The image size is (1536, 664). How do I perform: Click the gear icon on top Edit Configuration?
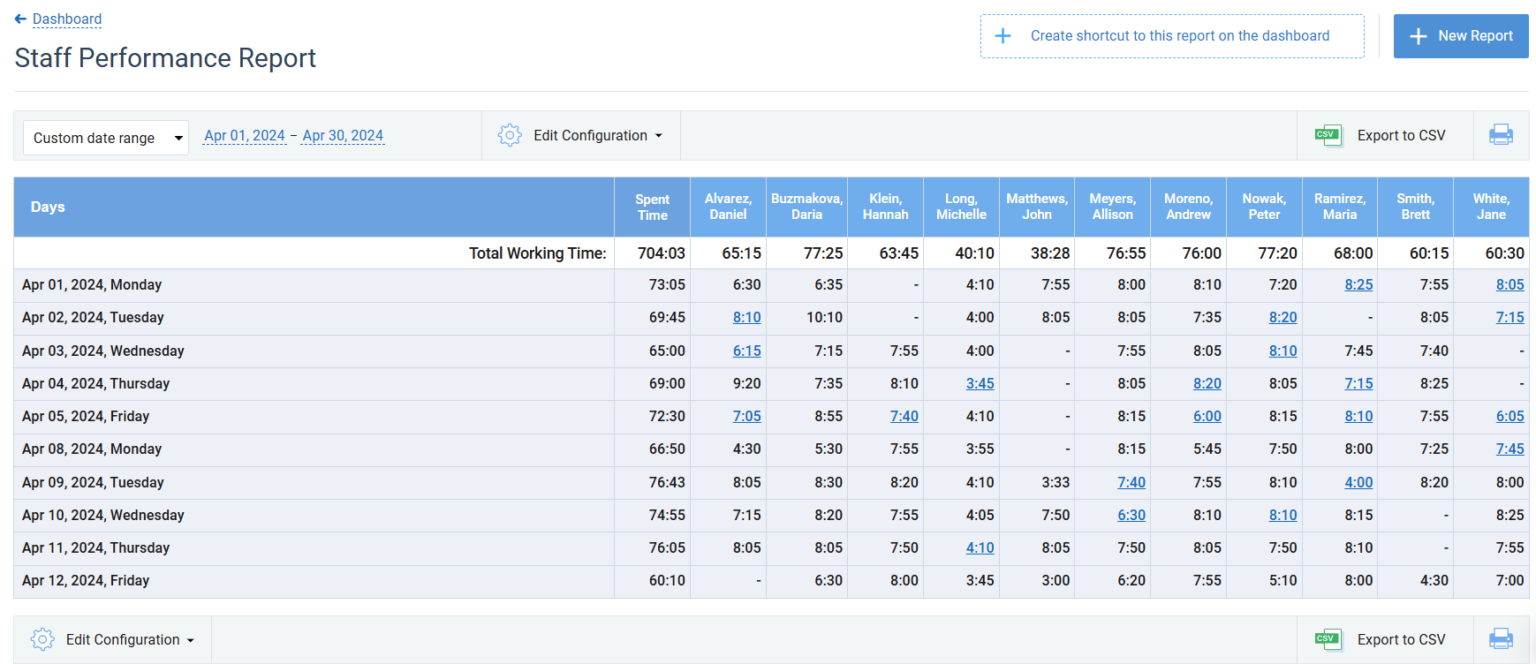point(510,134)
